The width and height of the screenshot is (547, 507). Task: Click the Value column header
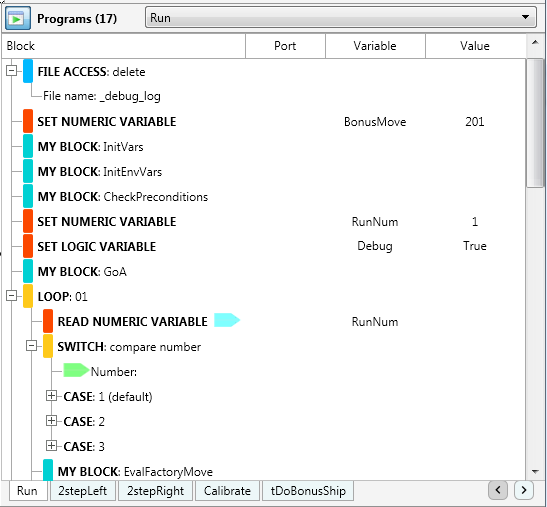475,46
